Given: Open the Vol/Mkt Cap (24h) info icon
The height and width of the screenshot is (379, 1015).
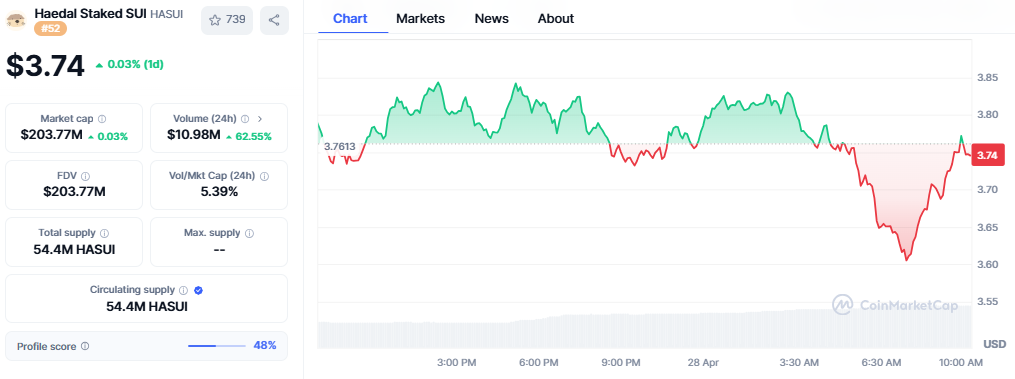Looking at the screenshot, I should [264, 176].
